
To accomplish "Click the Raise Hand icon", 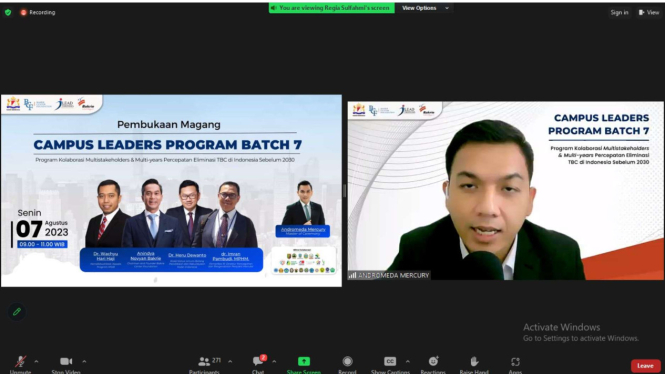I will [474, 361].
